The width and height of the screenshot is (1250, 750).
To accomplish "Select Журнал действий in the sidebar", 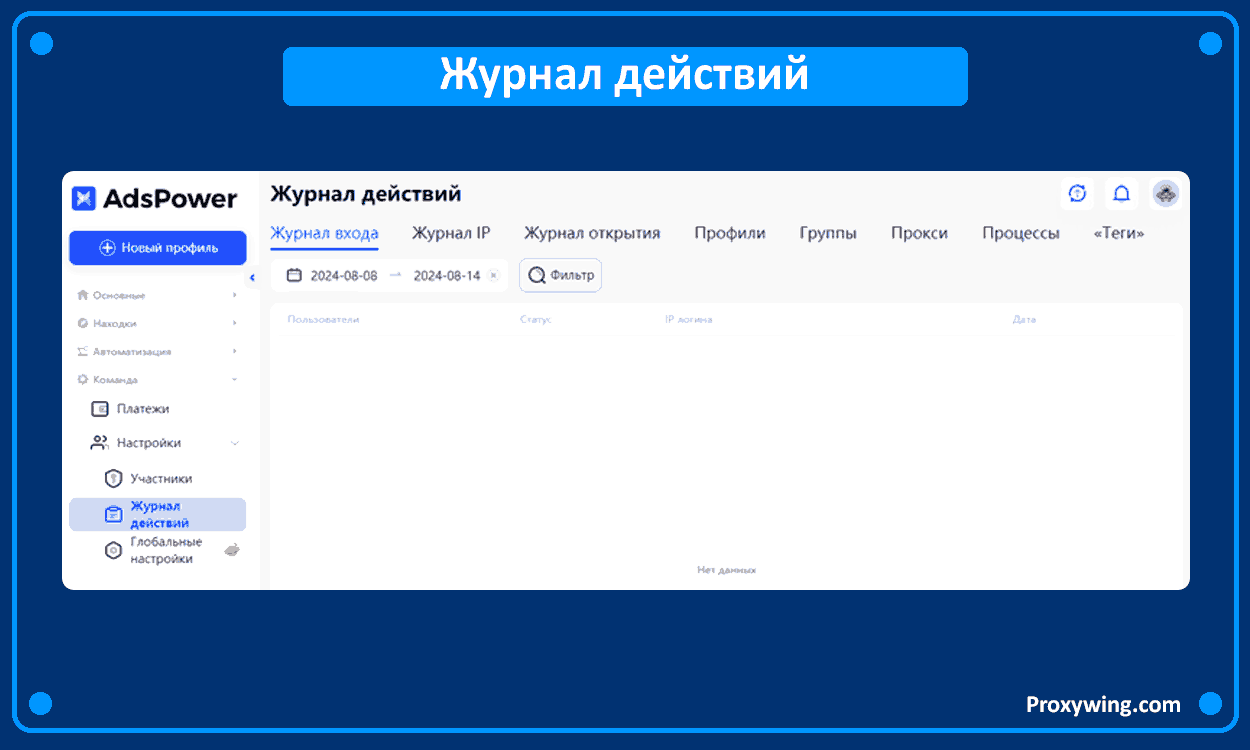I will coord(158,514).
